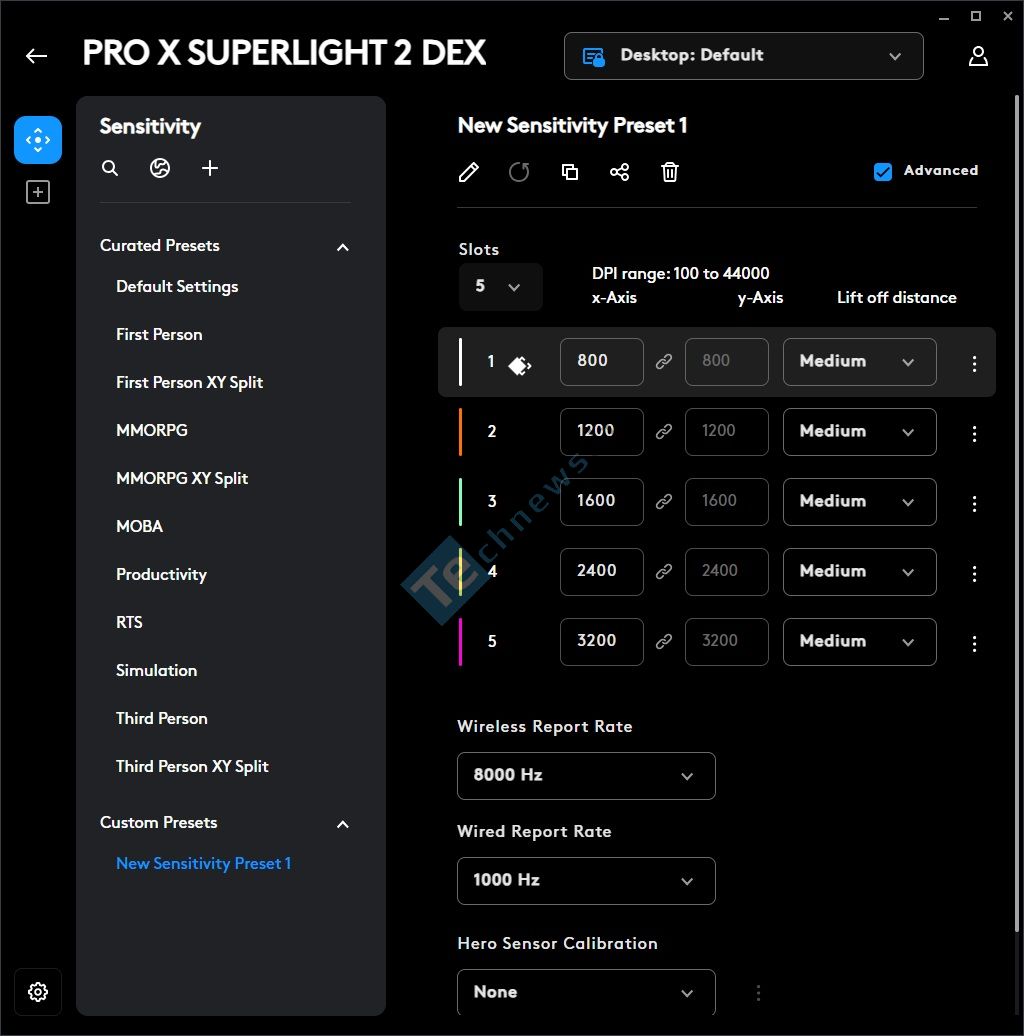Open the Slots count dropdown

pyautogui.click(x=500, y=287)
